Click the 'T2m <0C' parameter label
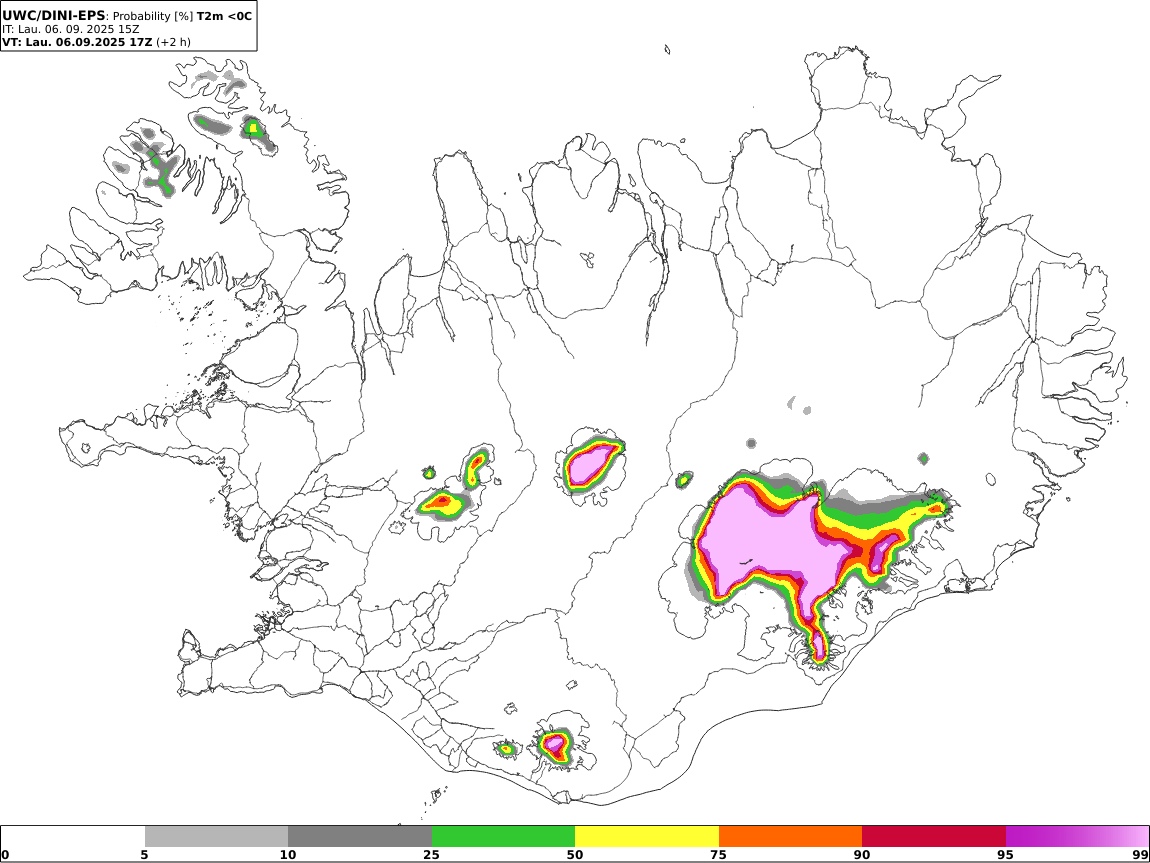The width and height of the screenshot is (1150, 863). (x=224, y=15)
